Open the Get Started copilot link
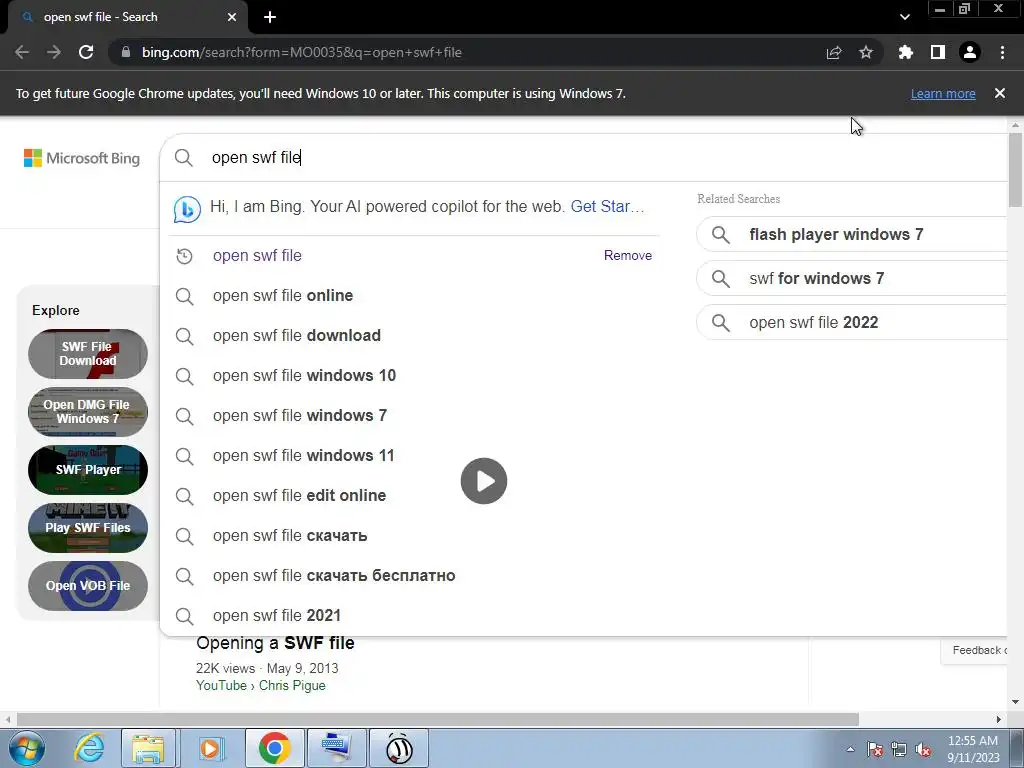1024x768 pixels. point(607,206)
